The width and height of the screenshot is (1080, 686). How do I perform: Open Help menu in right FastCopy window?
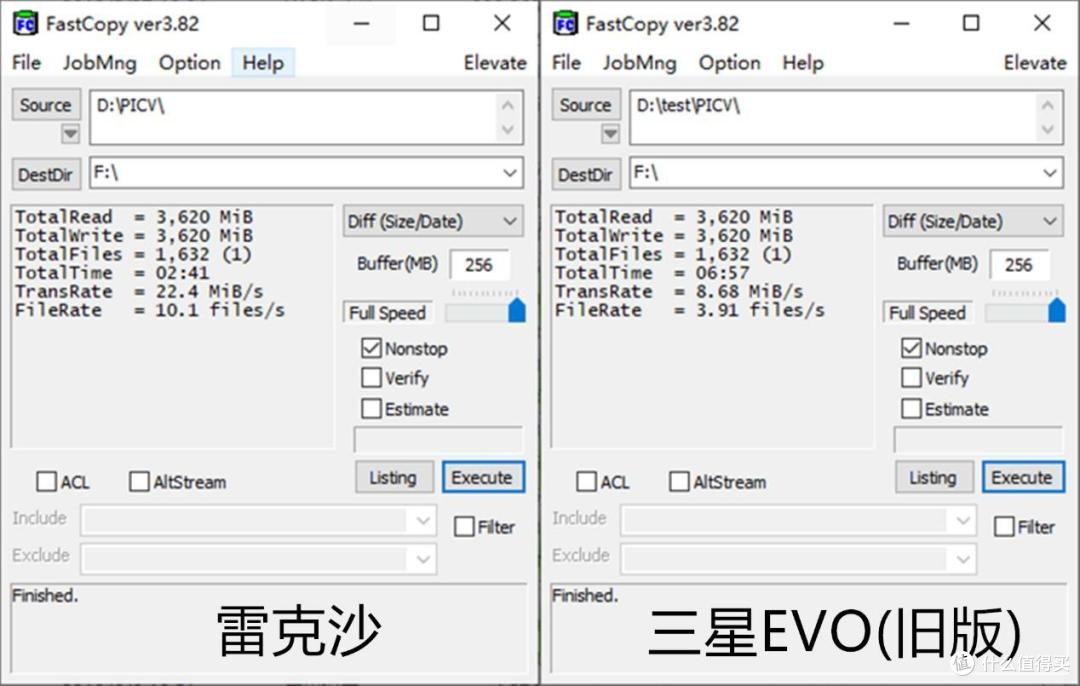pyautogui.click(x=802, y=63)
